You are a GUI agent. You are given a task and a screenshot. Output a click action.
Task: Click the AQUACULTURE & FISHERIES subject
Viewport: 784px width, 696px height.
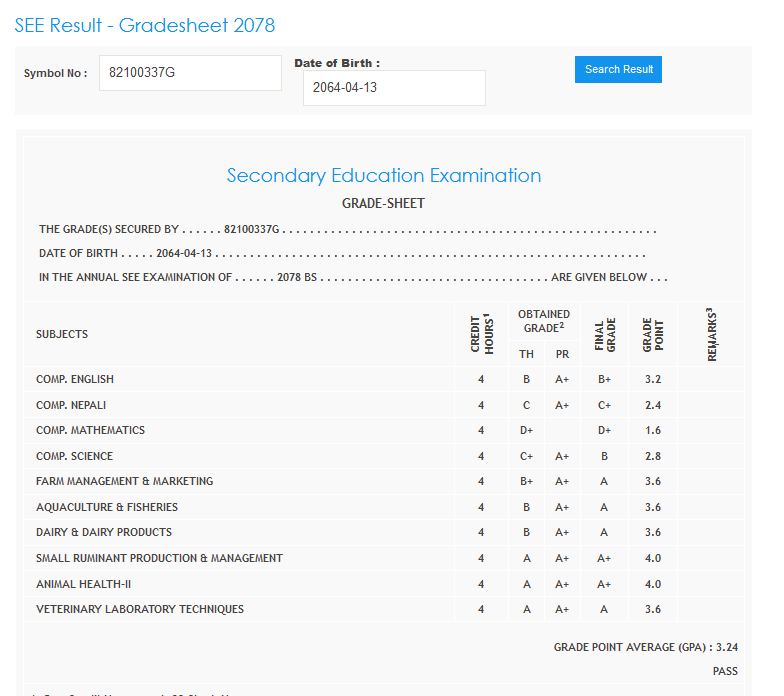(x=107, y=507)
